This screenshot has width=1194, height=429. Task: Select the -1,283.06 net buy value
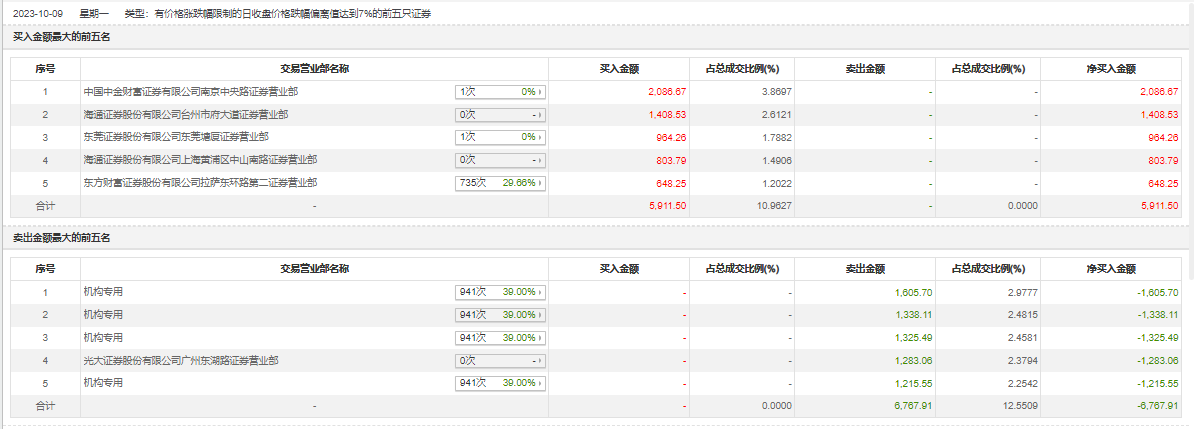tap(1158, 360)
